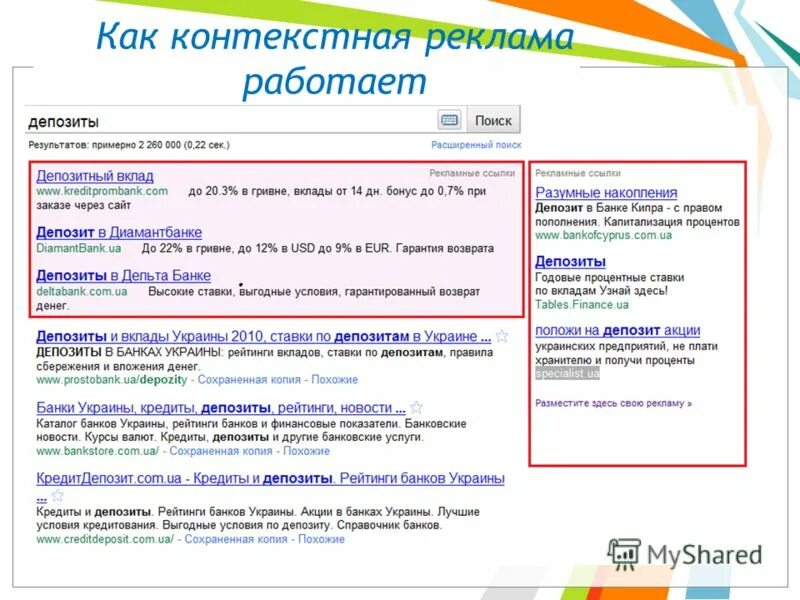Open Похожие for bankstore.com.ua result

[x=306, y=451]
